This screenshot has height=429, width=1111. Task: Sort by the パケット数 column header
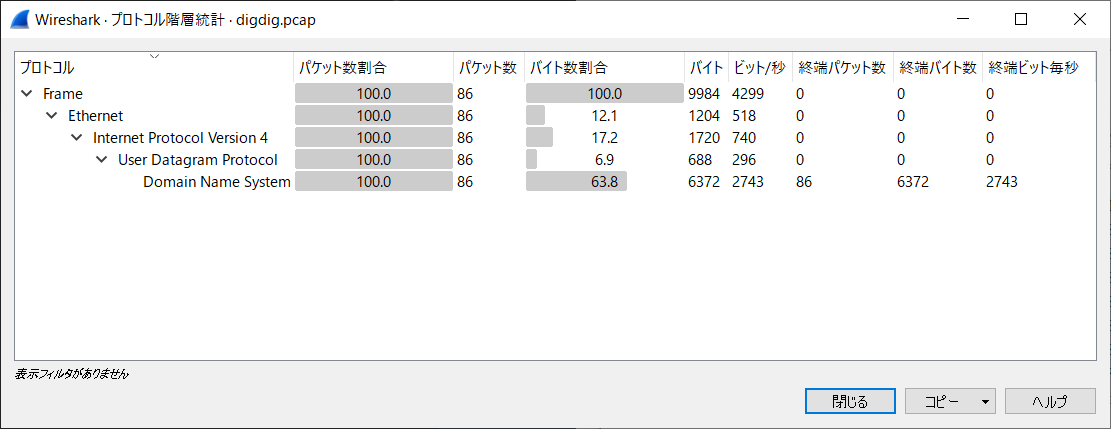(x=489, y=68)
